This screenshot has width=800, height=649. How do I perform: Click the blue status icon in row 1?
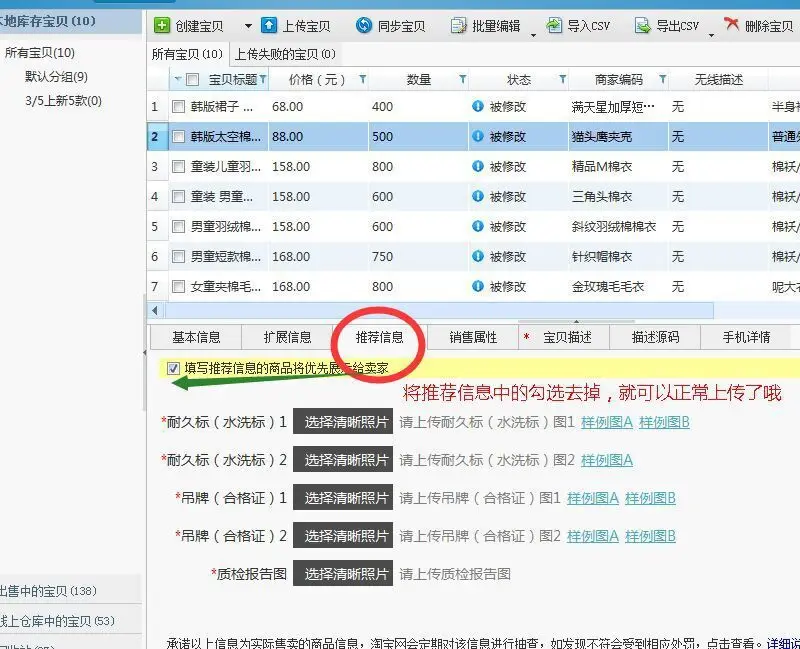(478, 106)
